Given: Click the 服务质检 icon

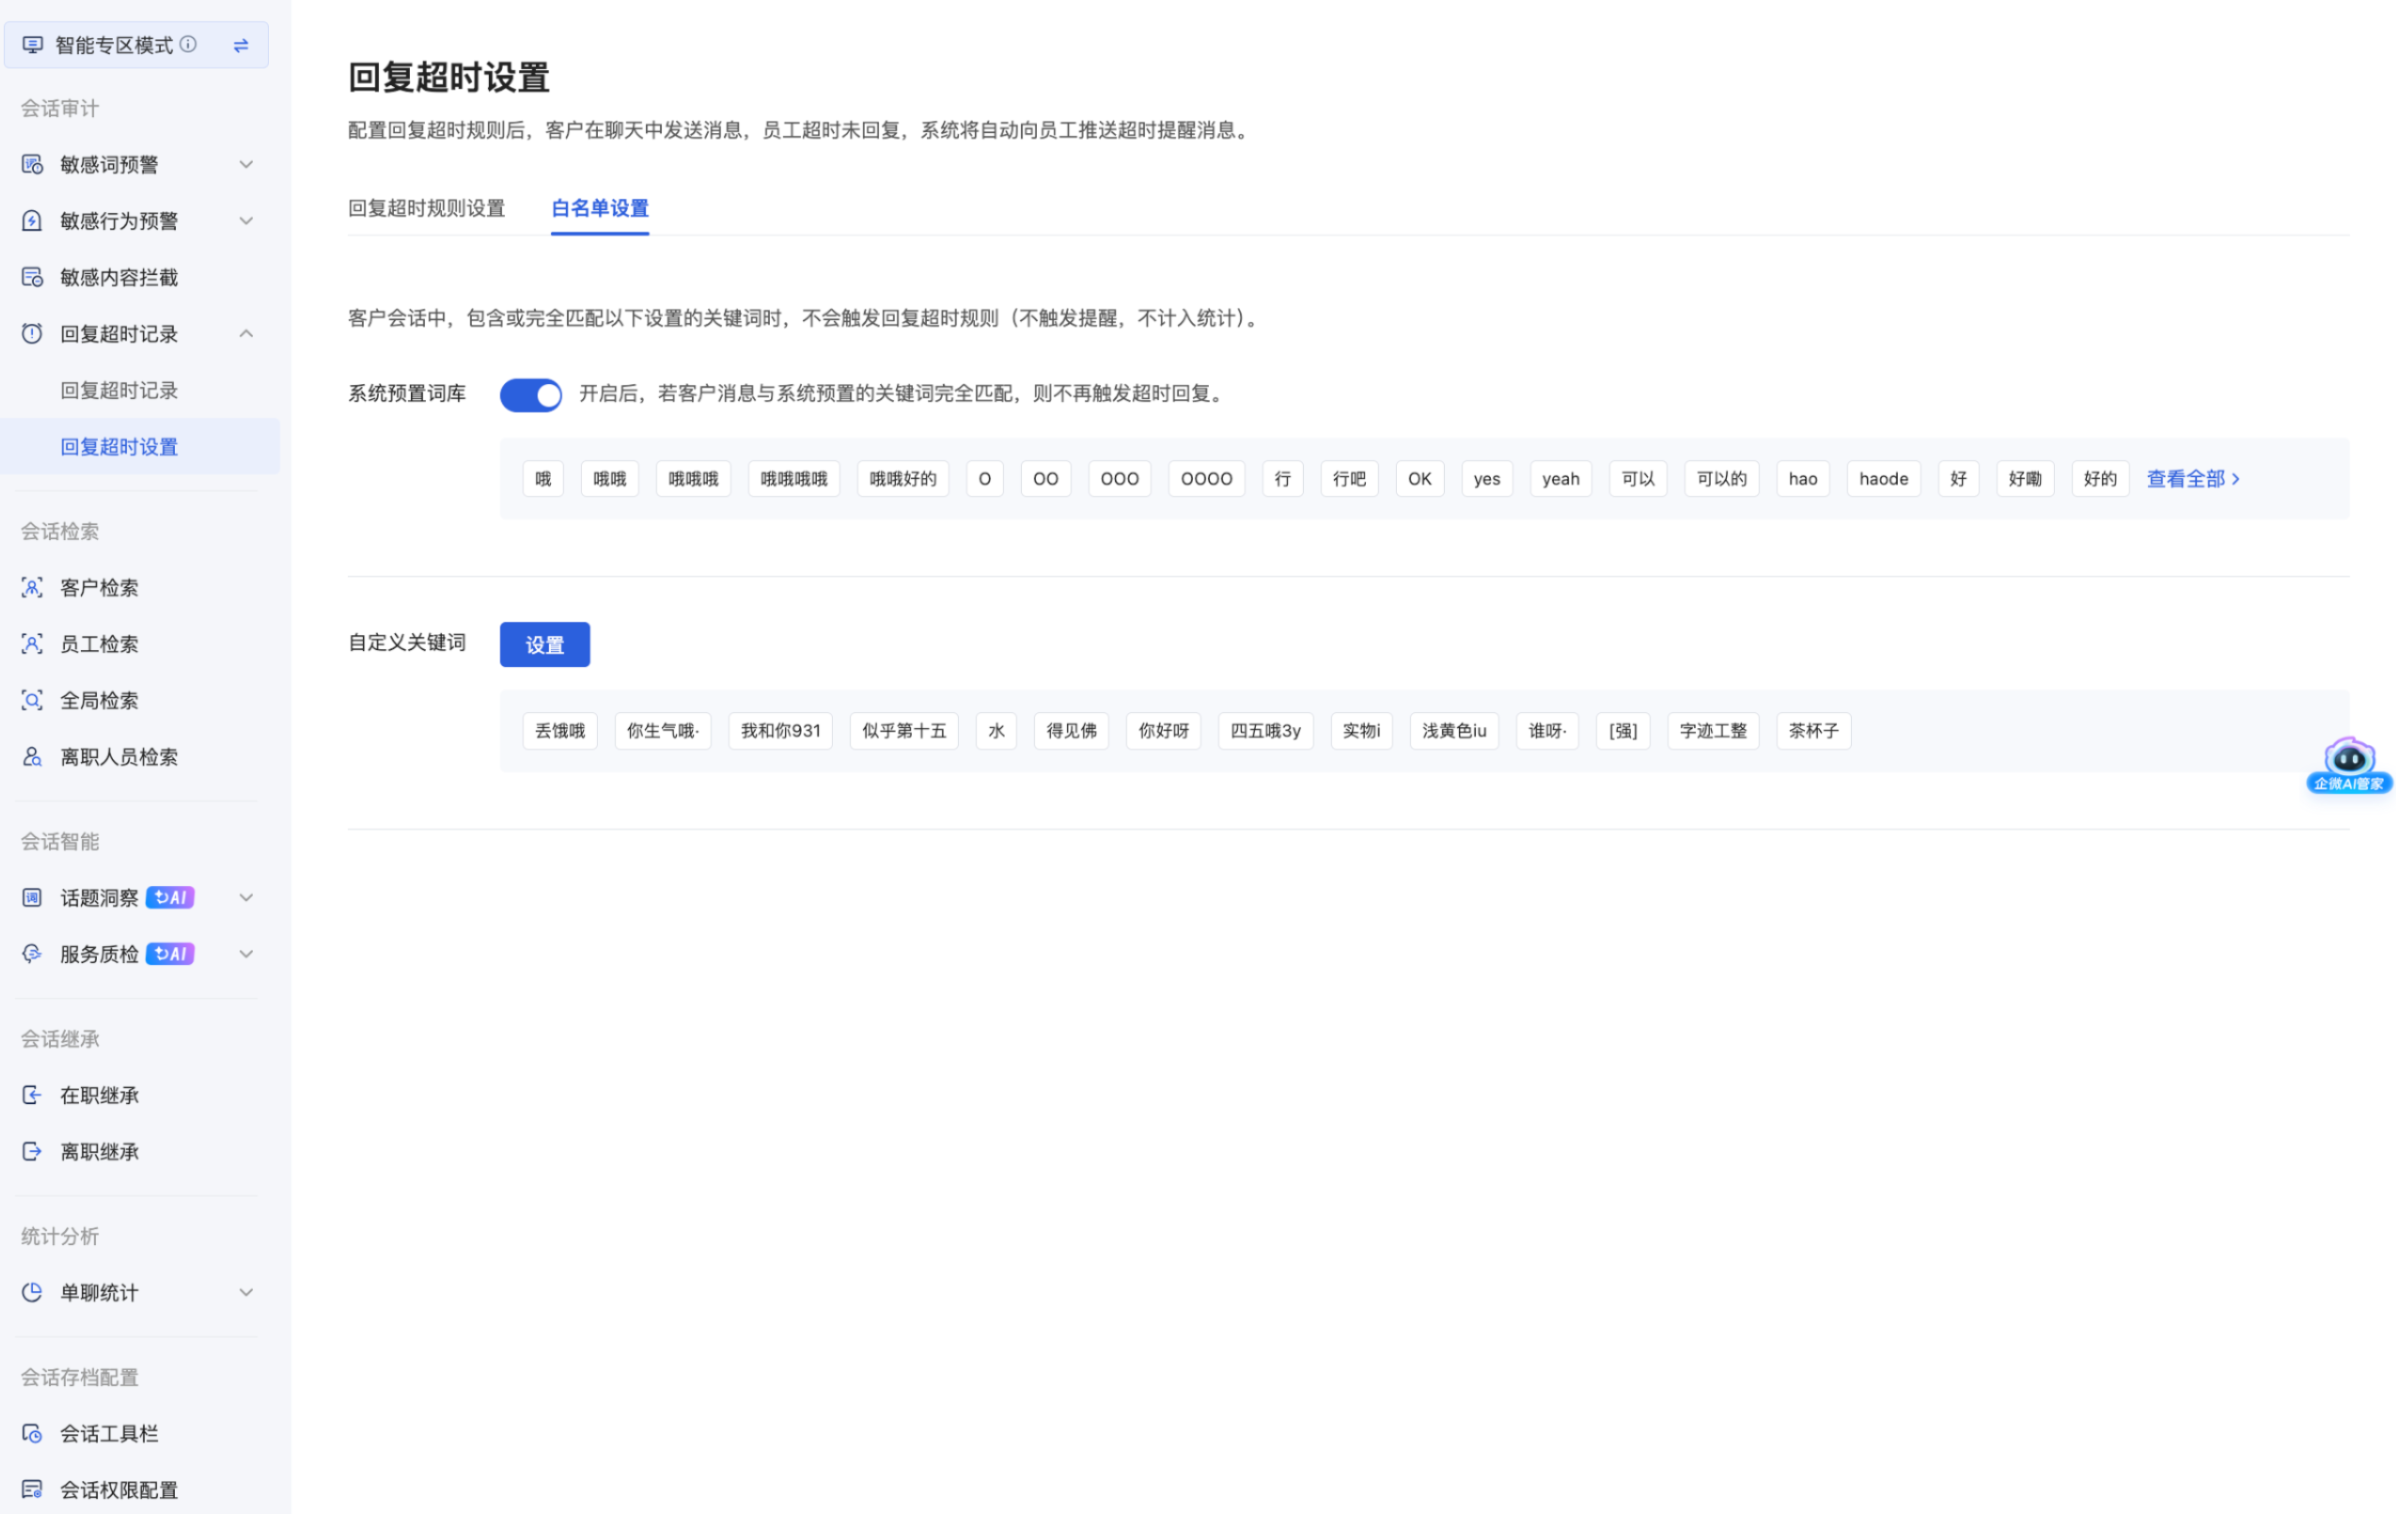Looking at the screenshot, I should click(32, 954).
